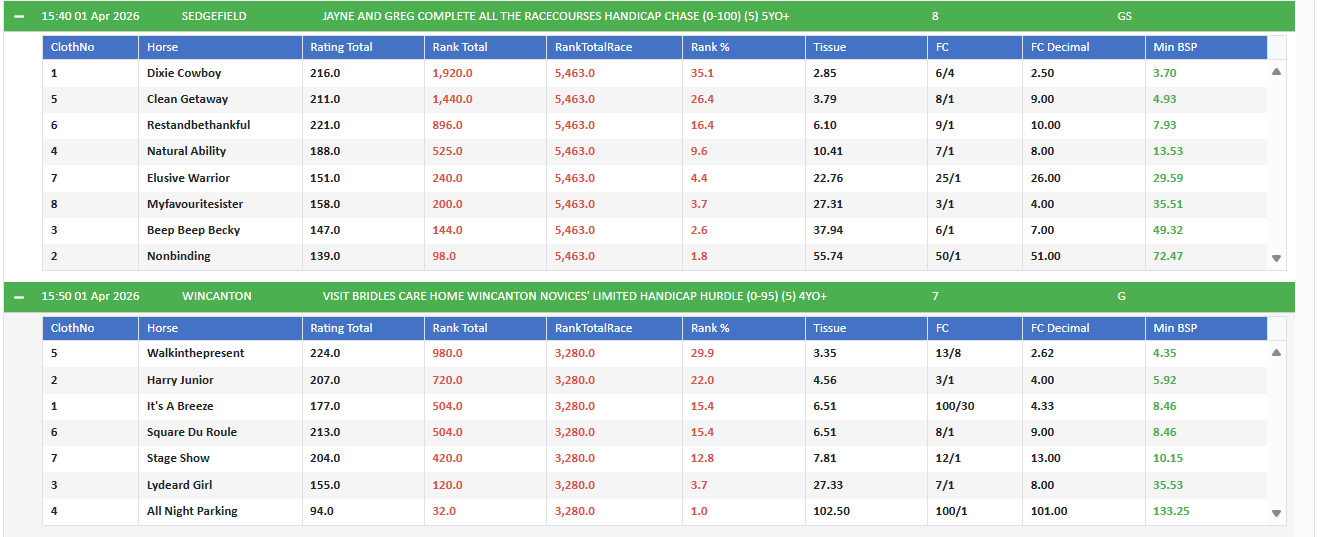Click scroll down arrow in Wincanton table
Screen dimensions: 1332x537
(1276, 513)
